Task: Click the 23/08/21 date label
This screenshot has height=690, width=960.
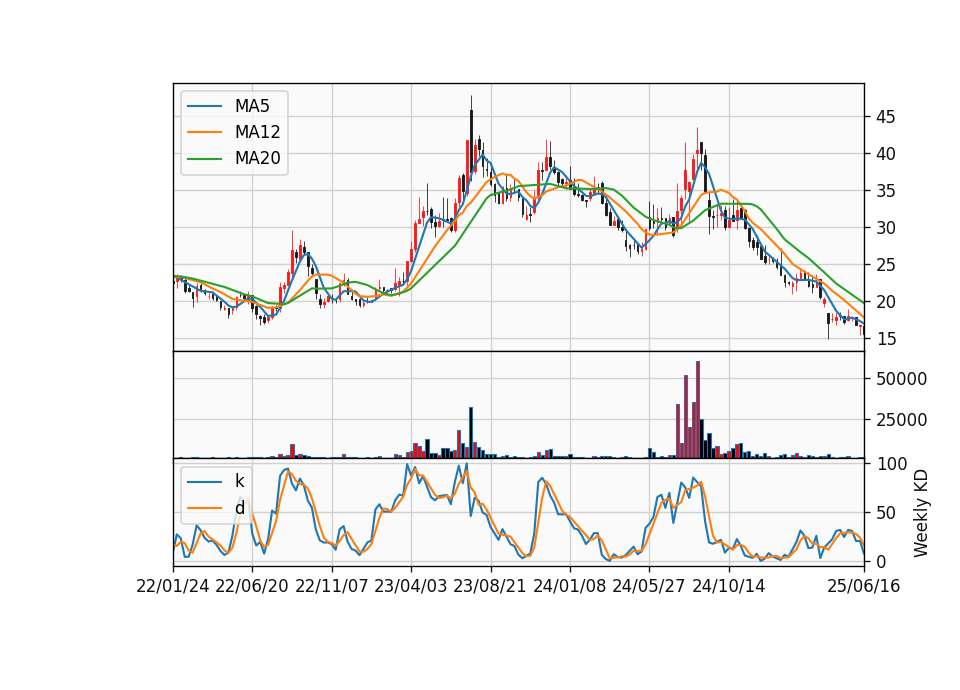Action: coord(490,587)
